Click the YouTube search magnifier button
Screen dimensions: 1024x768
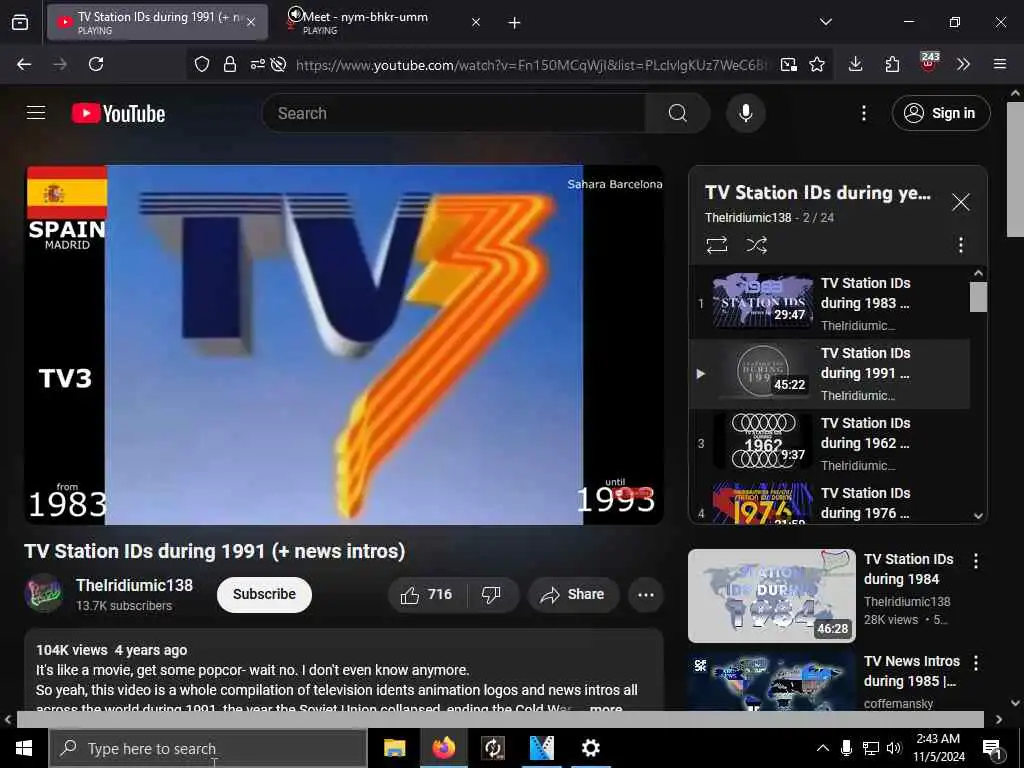click(677, 114)
